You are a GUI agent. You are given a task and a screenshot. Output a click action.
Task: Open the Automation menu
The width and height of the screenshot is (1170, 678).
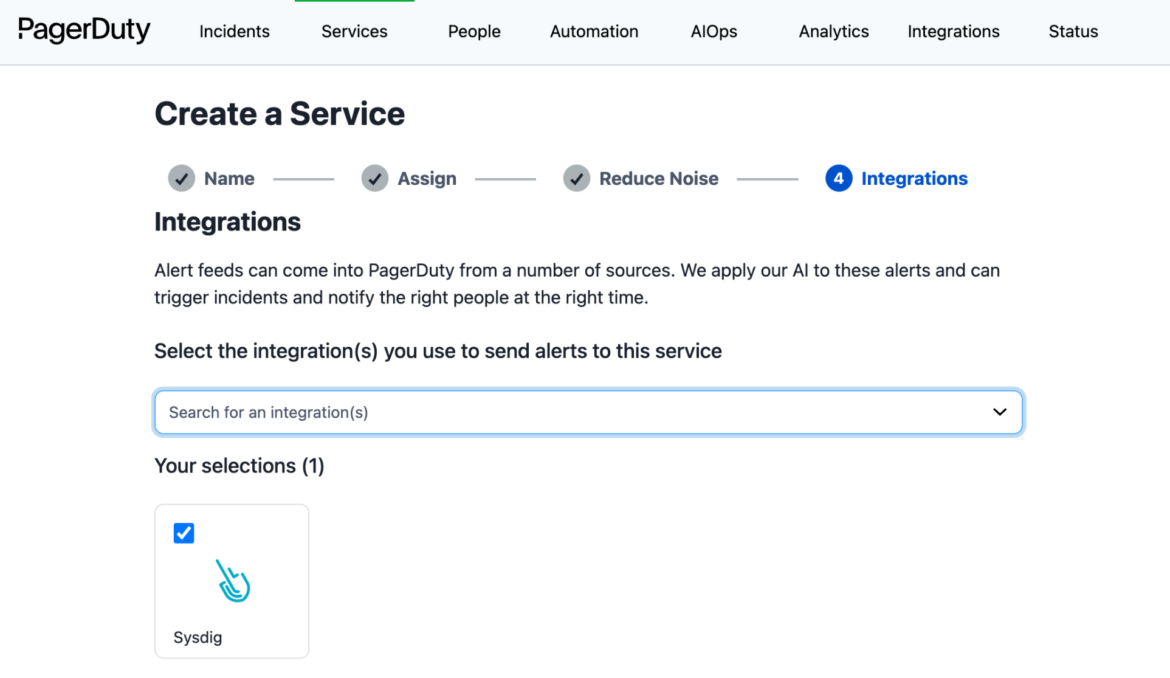tap(594, 31)
